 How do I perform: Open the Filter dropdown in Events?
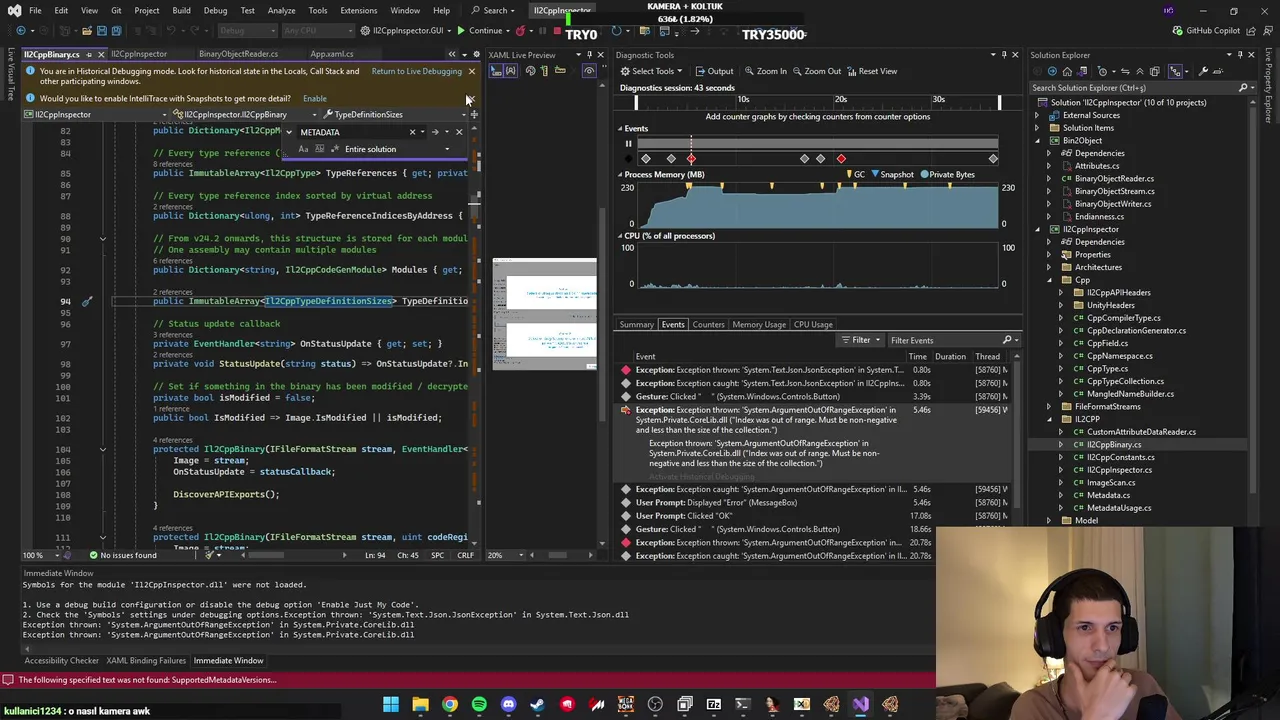[x=861, y=340]
